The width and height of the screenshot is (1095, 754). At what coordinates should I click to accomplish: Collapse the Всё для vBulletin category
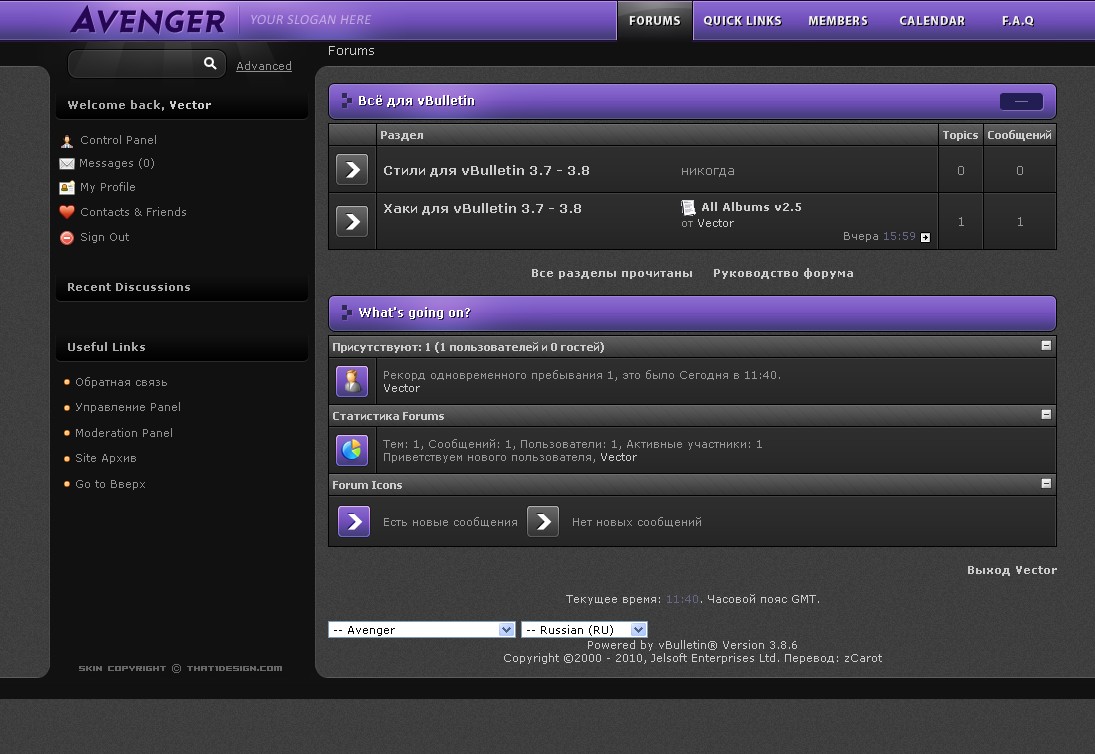coord(1021,101)
